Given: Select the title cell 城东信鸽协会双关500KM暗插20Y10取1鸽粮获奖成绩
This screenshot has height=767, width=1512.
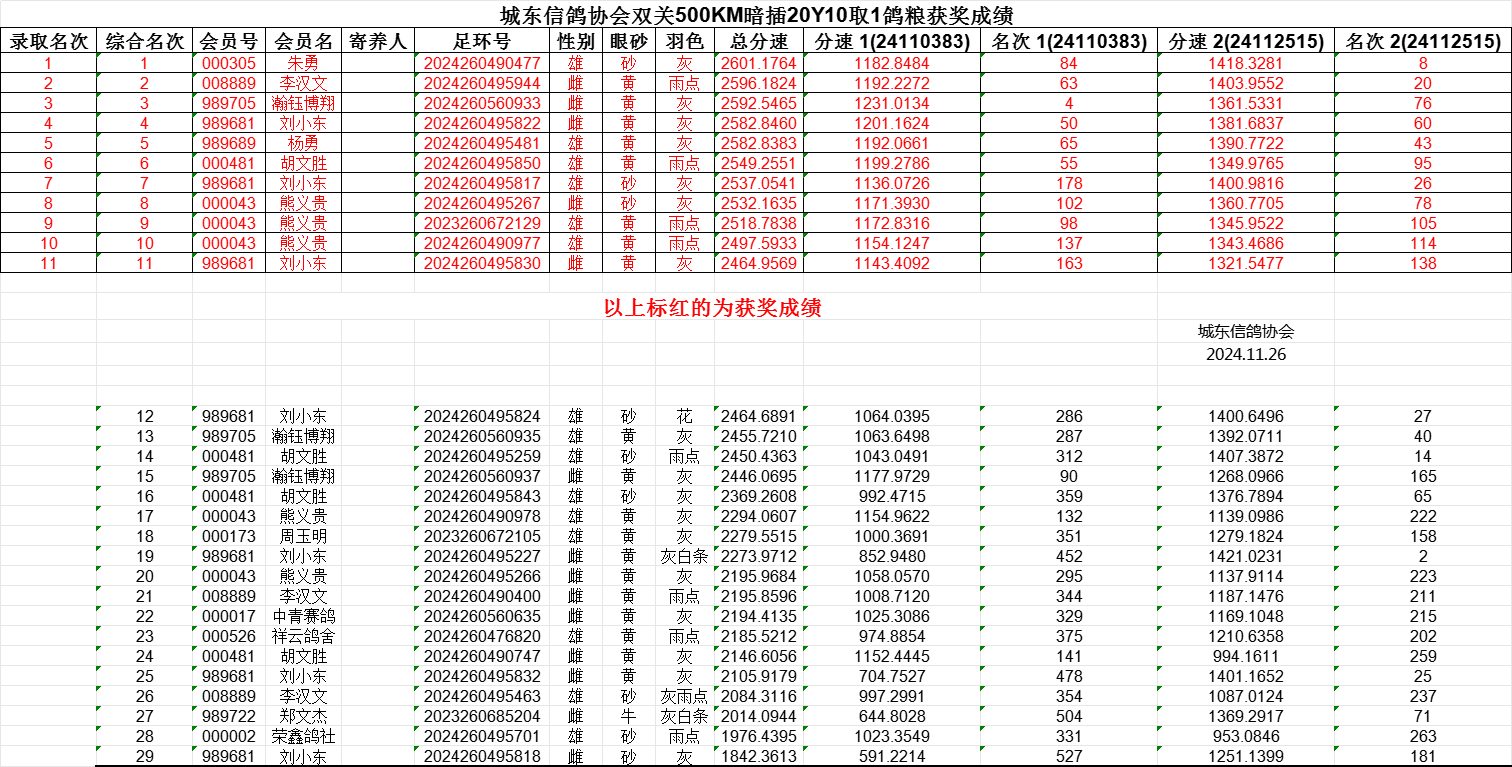Looking at the screenshot, I should (x=756, y=16).
